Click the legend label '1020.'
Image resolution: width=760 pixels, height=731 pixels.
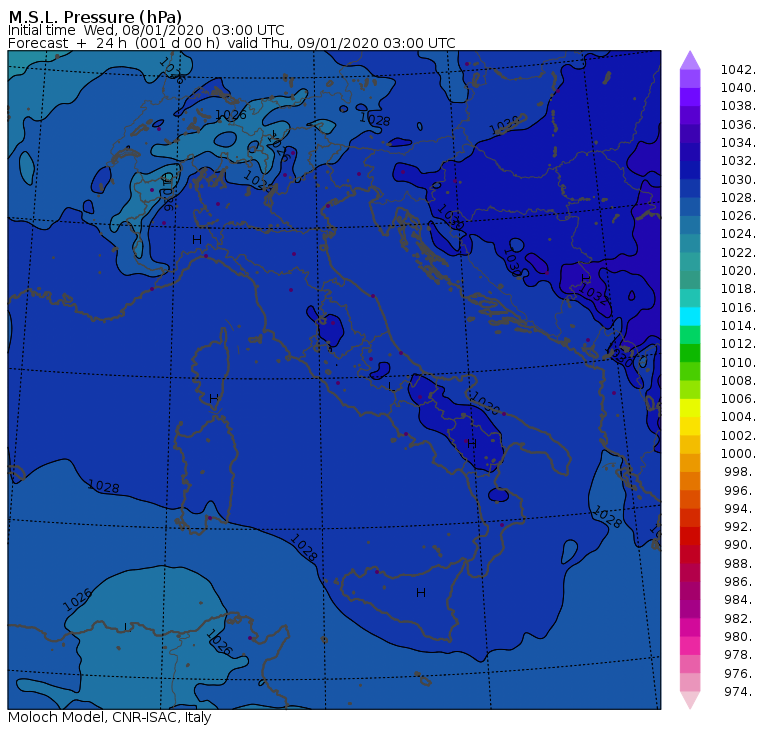pyautogui.click(x=738, y=270)
